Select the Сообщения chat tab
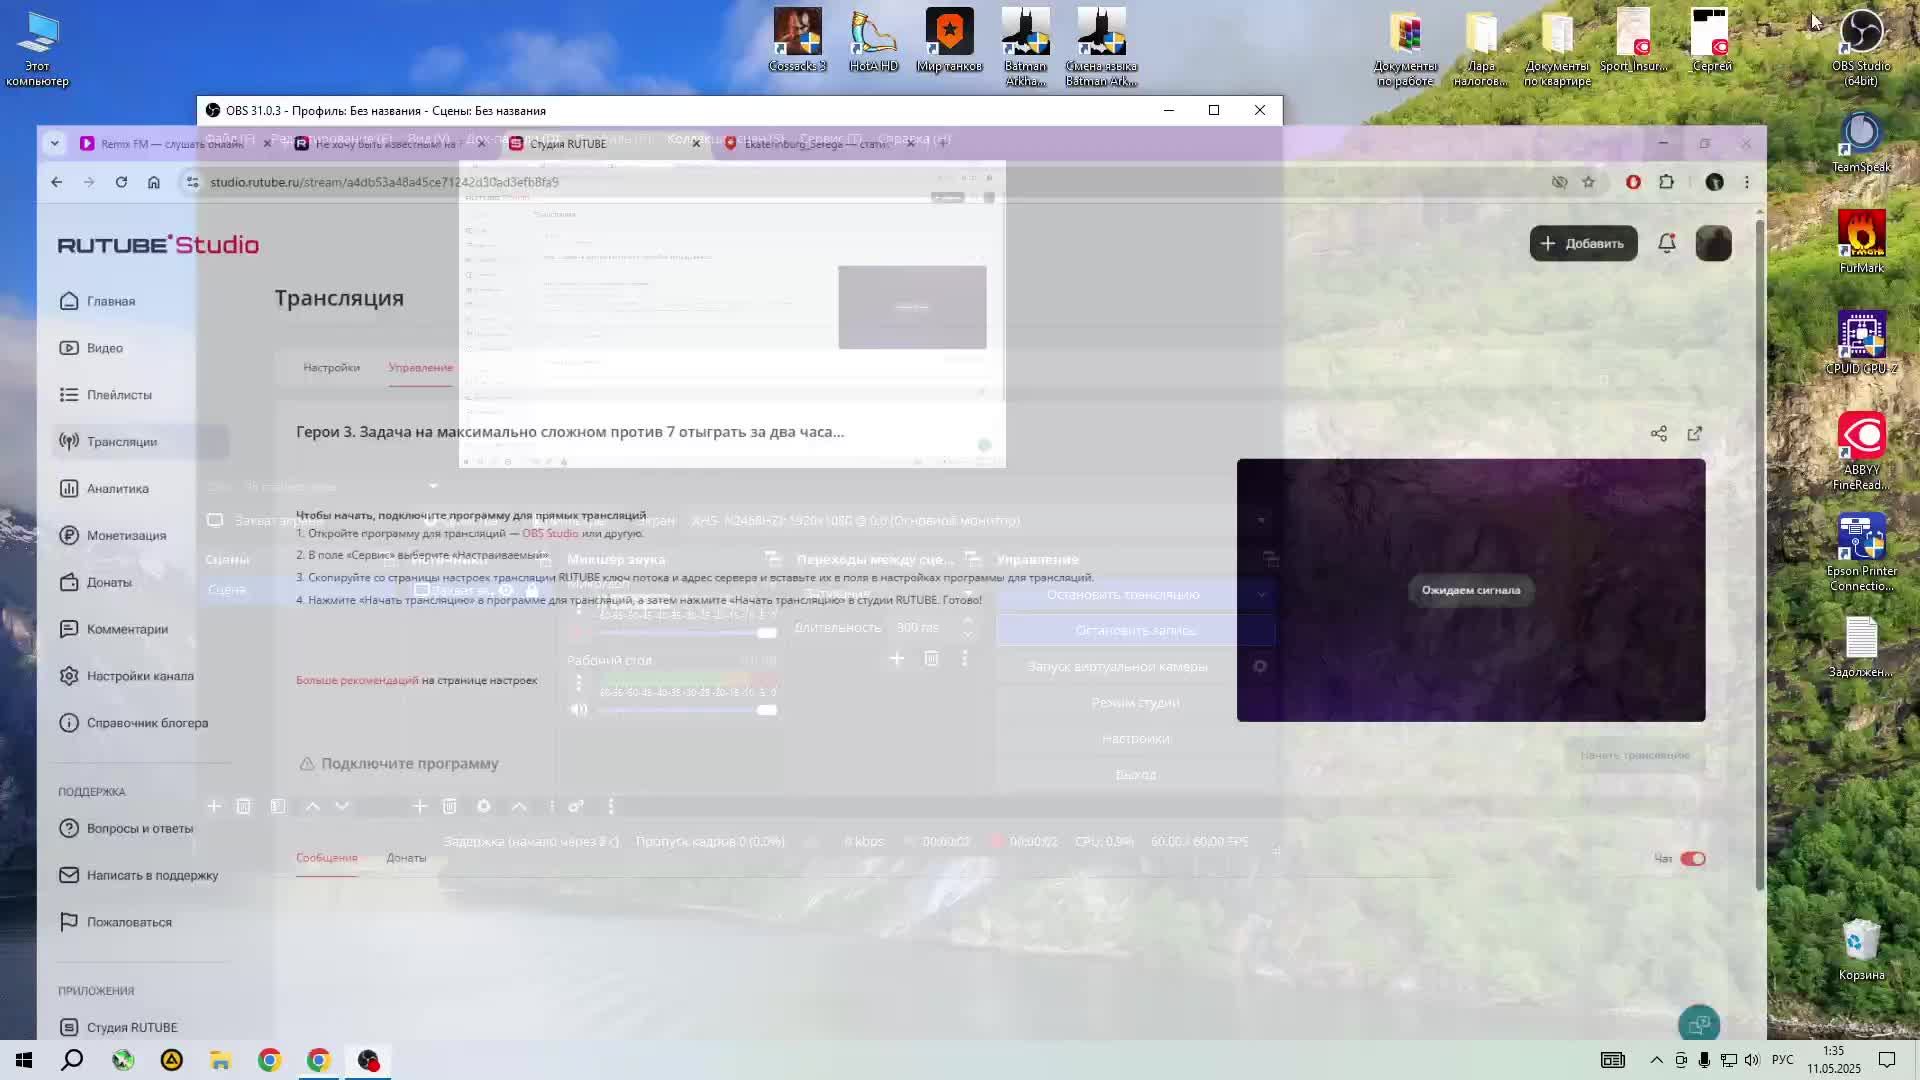The image size is (1920, 1080). pyautogui.click(x=326, y=857)
